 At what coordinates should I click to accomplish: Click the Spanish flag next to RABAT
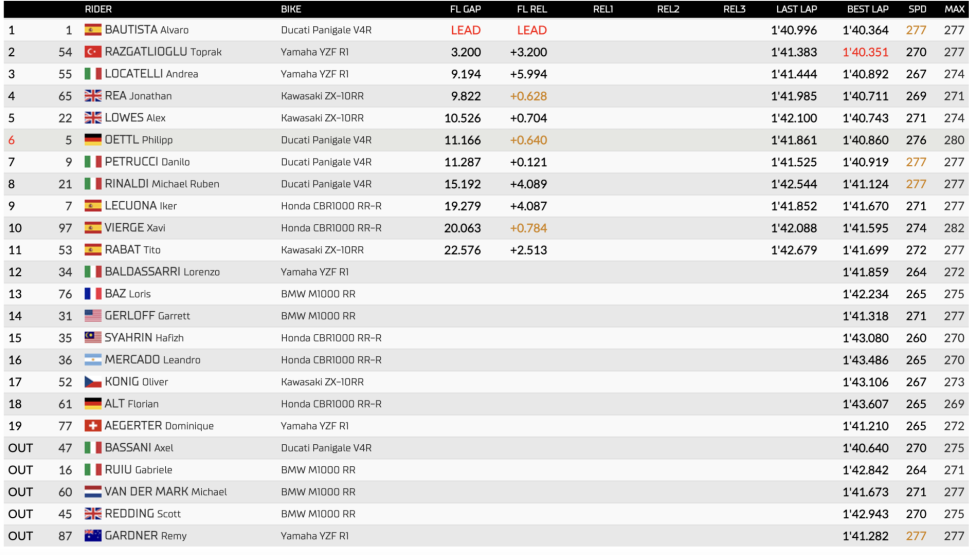point(93,250)
